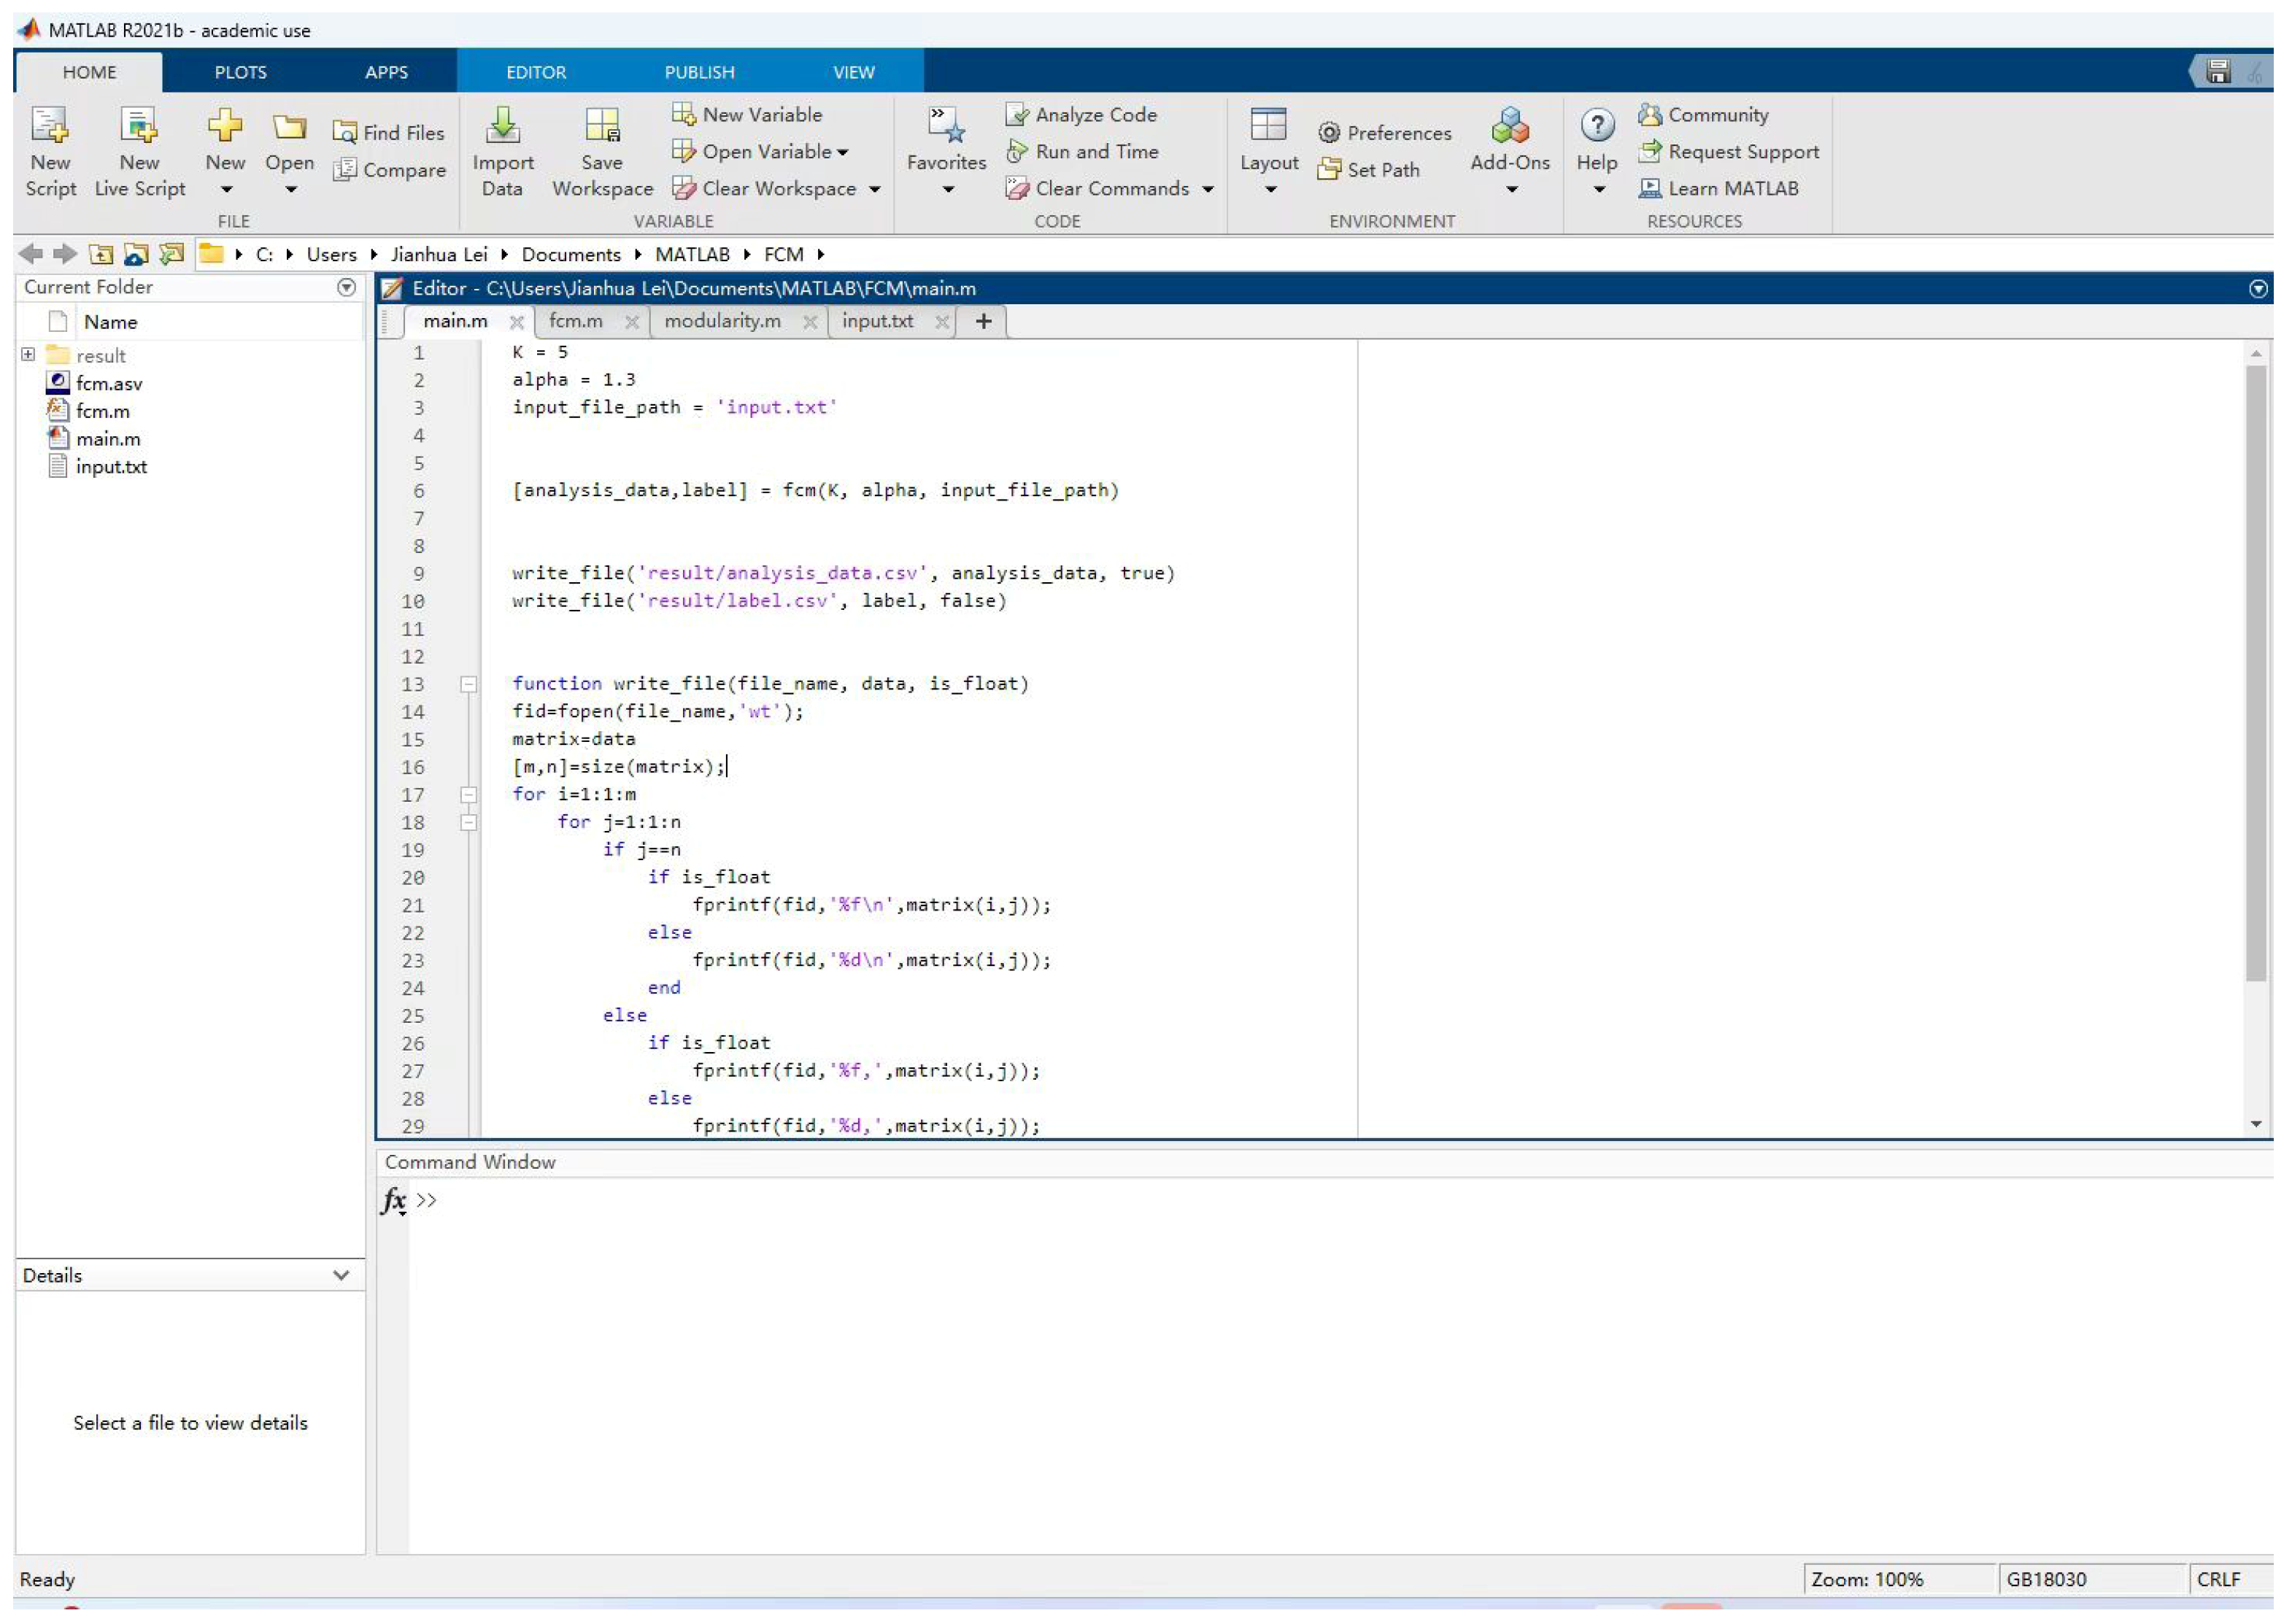This screenshot has height=1624, width=2284.
Task: Collapse the for i loop fold marker
Action: pos(468,796)
